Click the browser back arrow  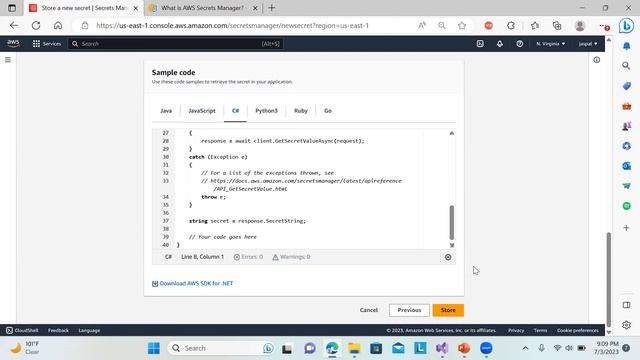14,25
